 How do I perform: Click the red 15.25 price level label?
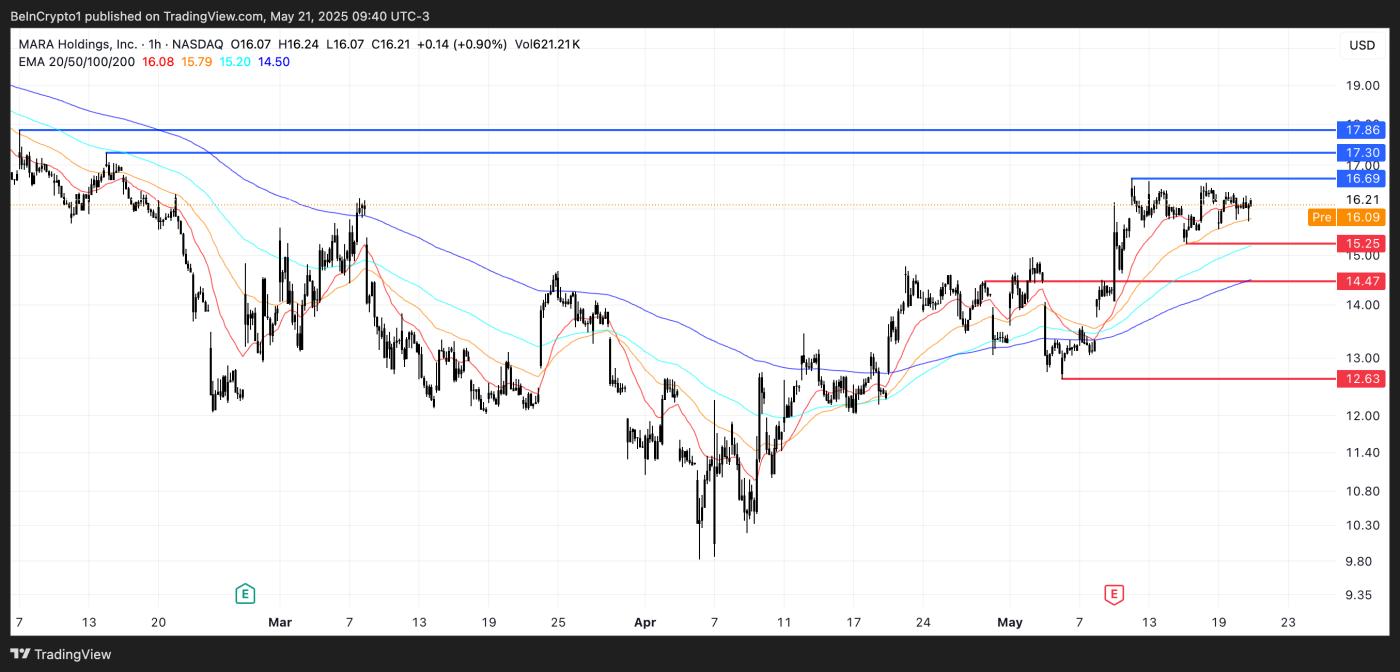pos(1363,243)
